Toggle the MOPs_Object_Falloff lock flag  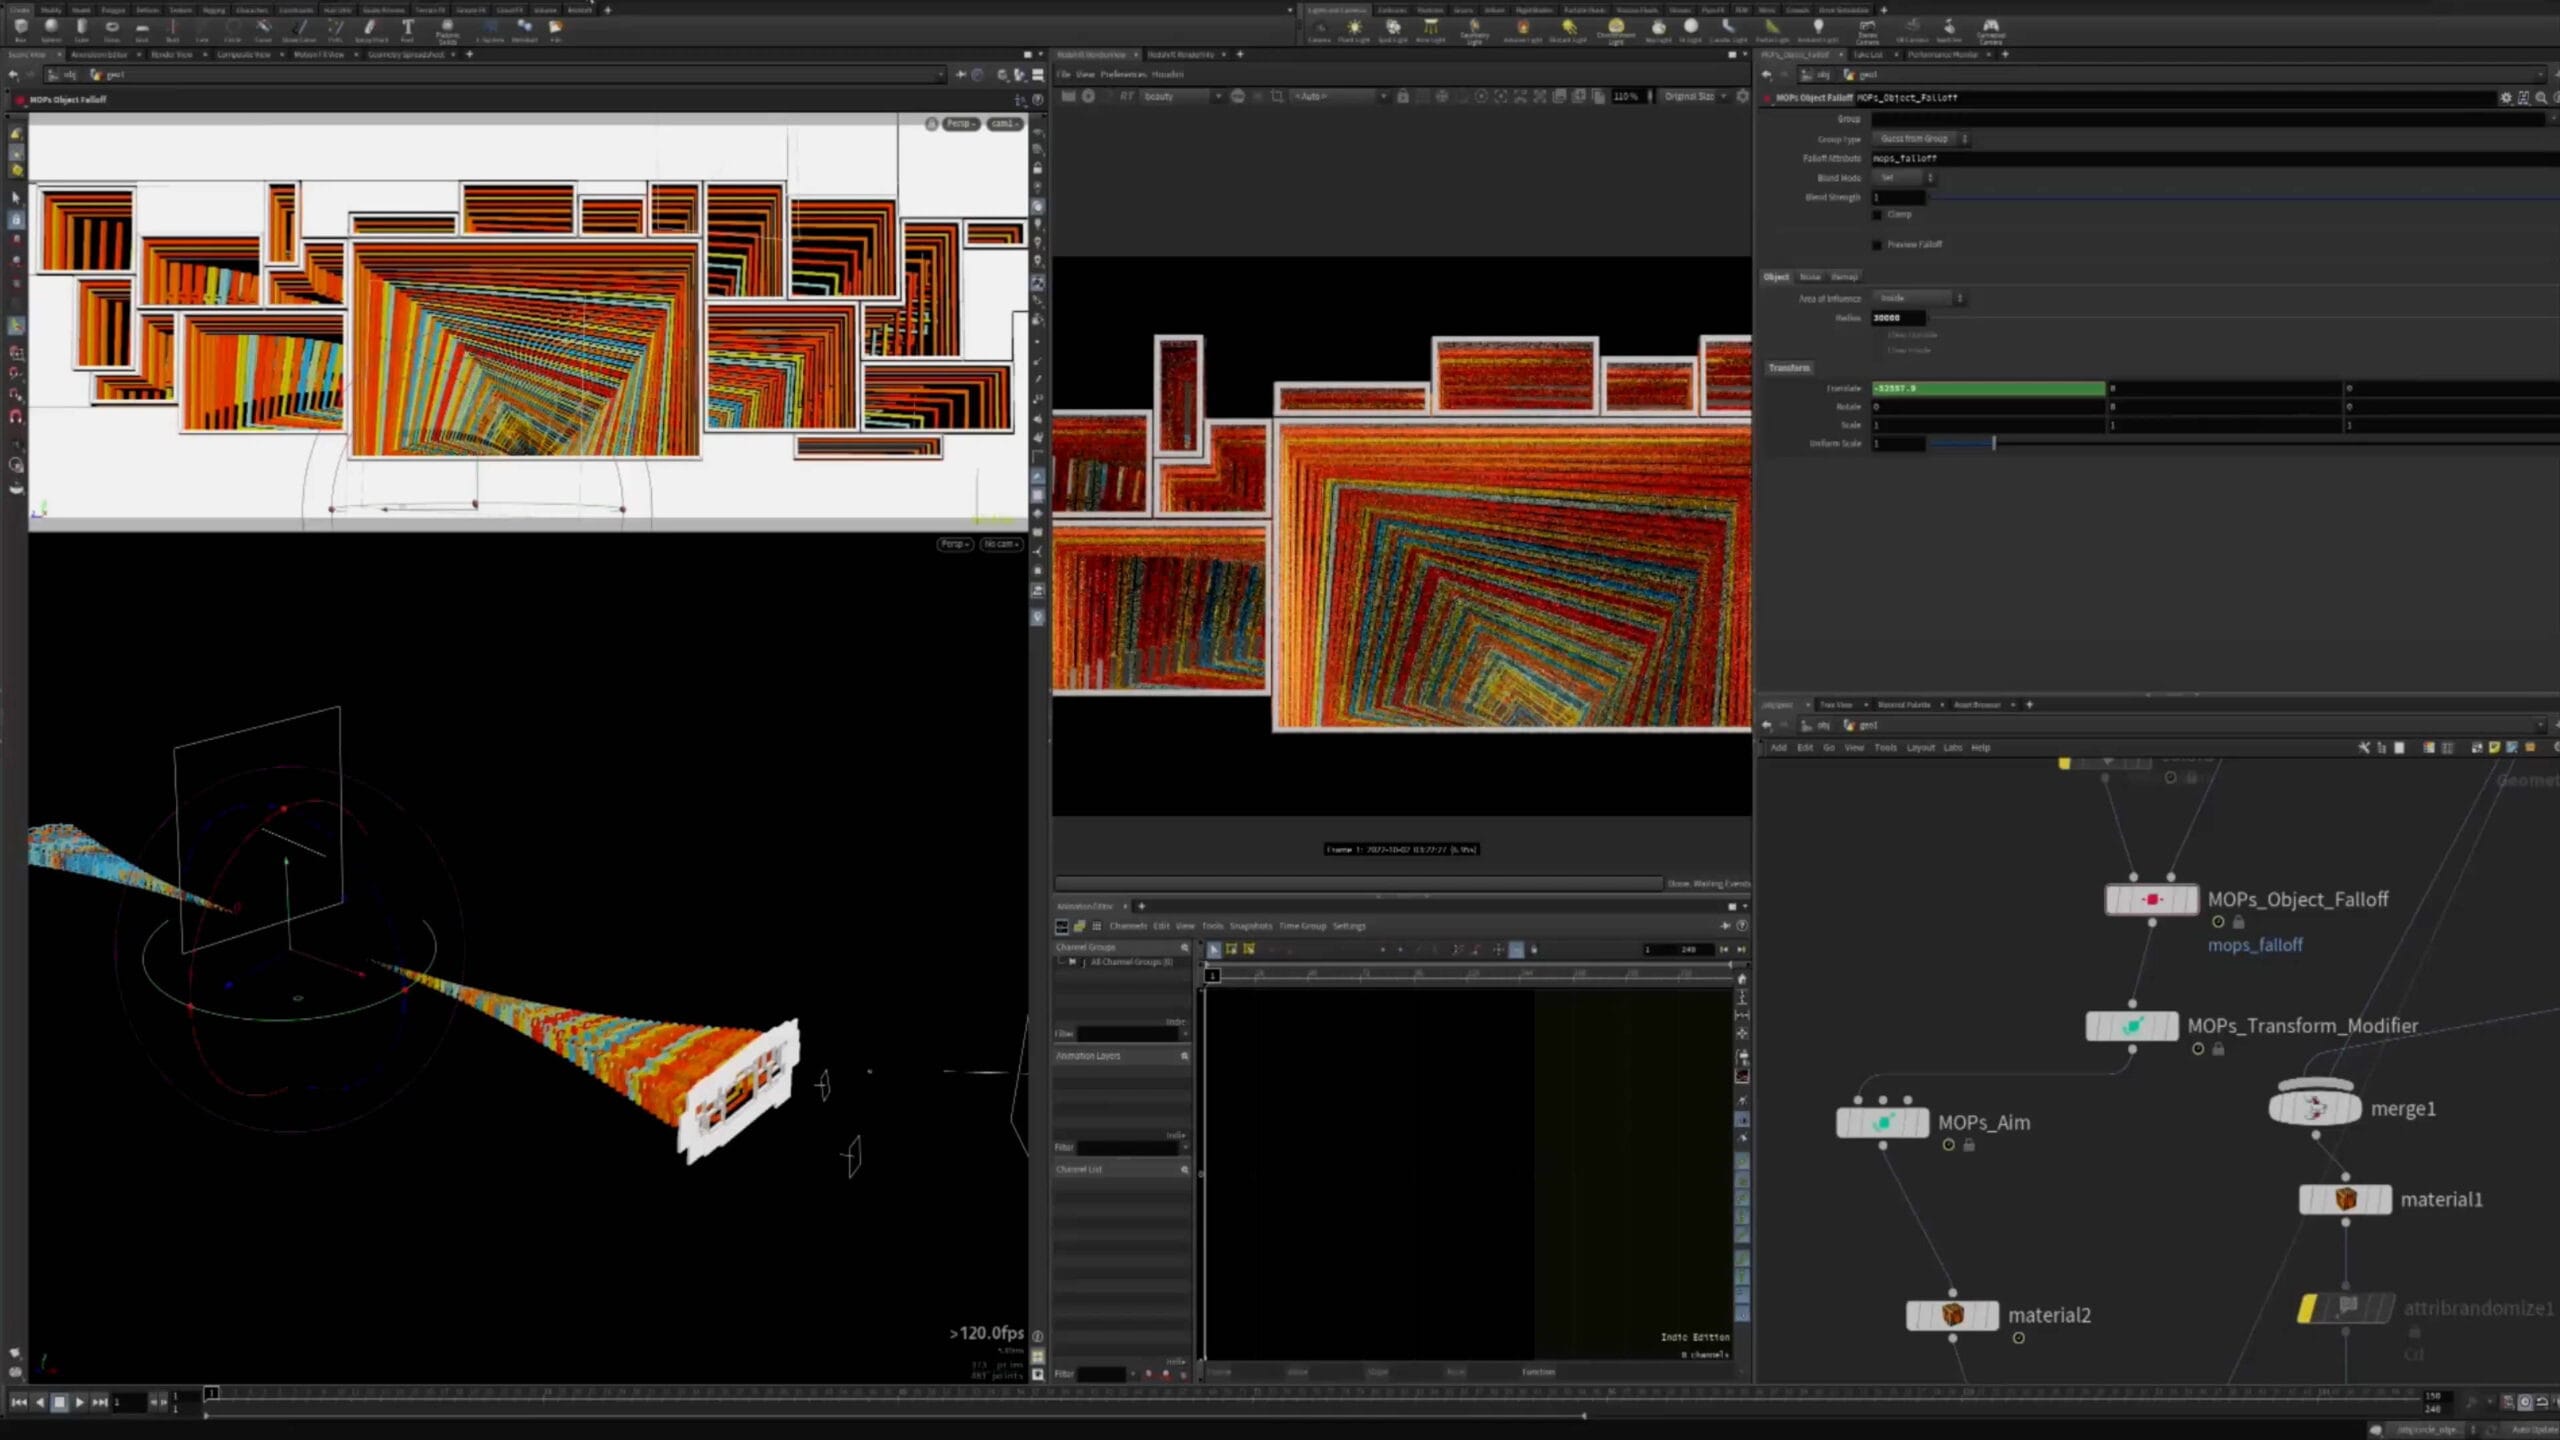[2239, 922]
